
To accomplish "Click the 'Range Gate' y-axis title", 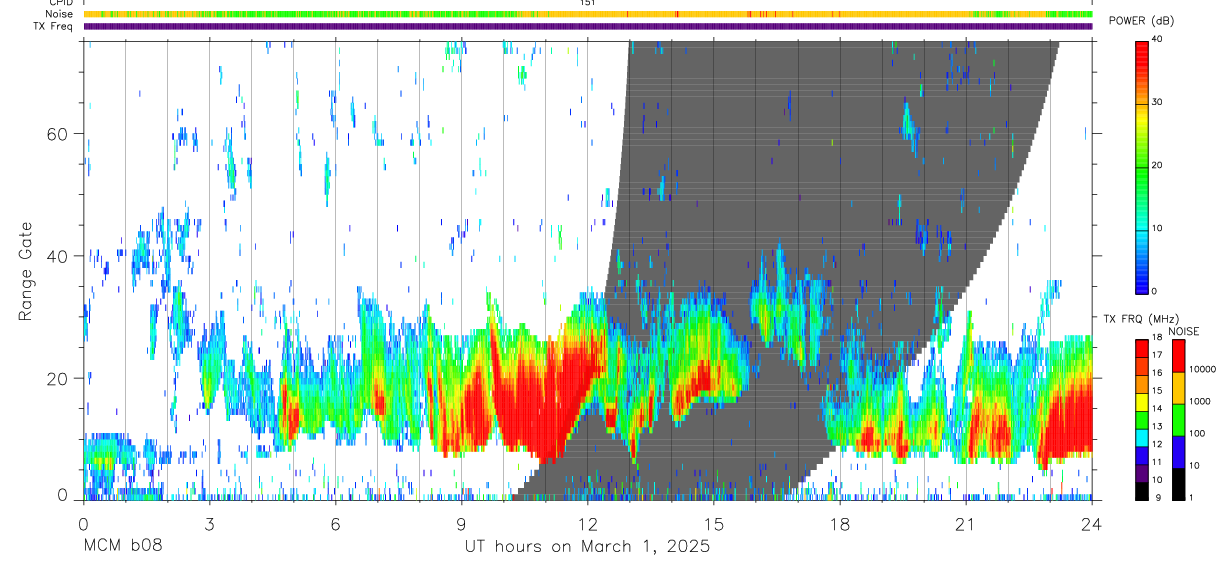I will coord(26,271).
